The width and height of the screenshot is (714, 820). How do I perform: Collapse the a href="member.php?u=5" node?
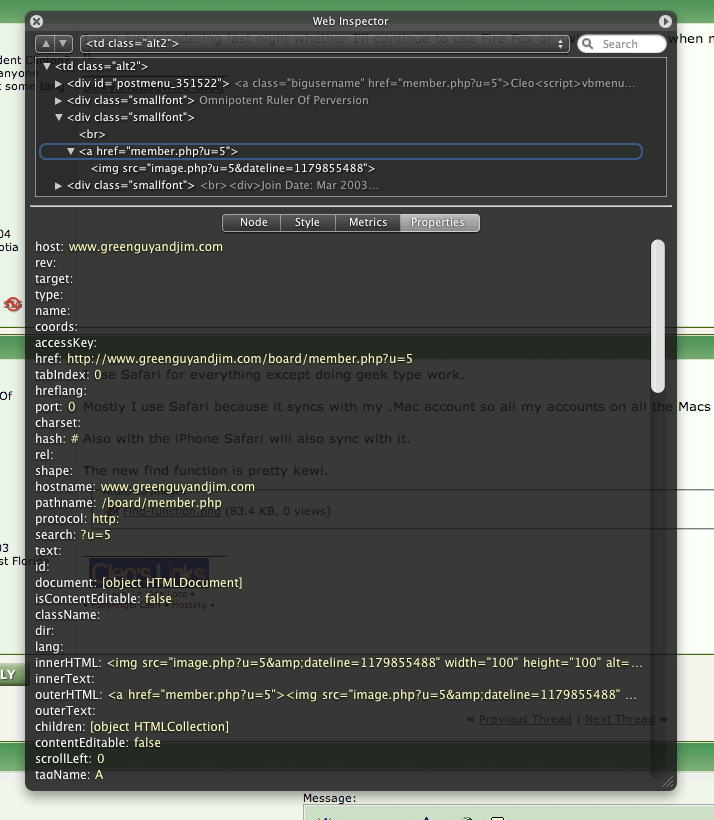(x=71, y=152)
